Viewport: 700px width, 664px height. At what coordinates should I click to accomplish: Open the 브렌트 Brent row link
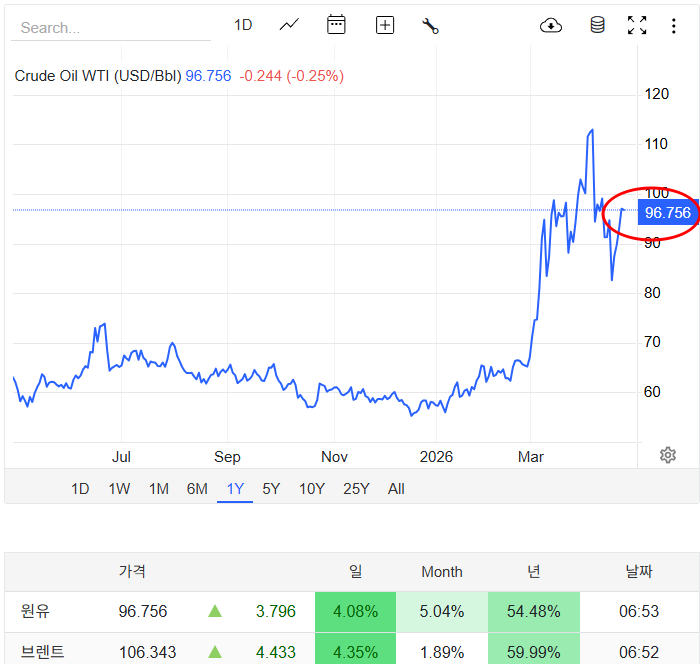(43, 652)
